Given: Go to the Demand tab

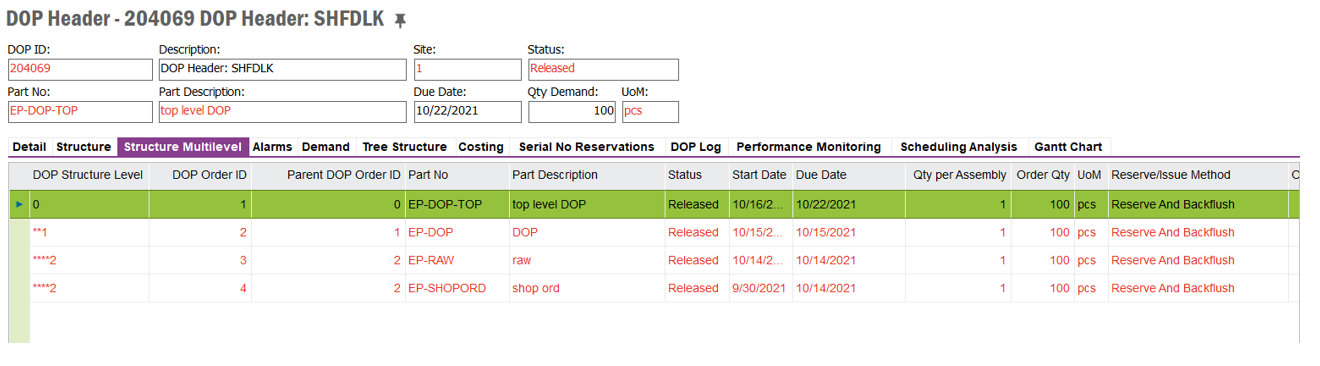Looking at the screenshot, I should pos(326,147).
